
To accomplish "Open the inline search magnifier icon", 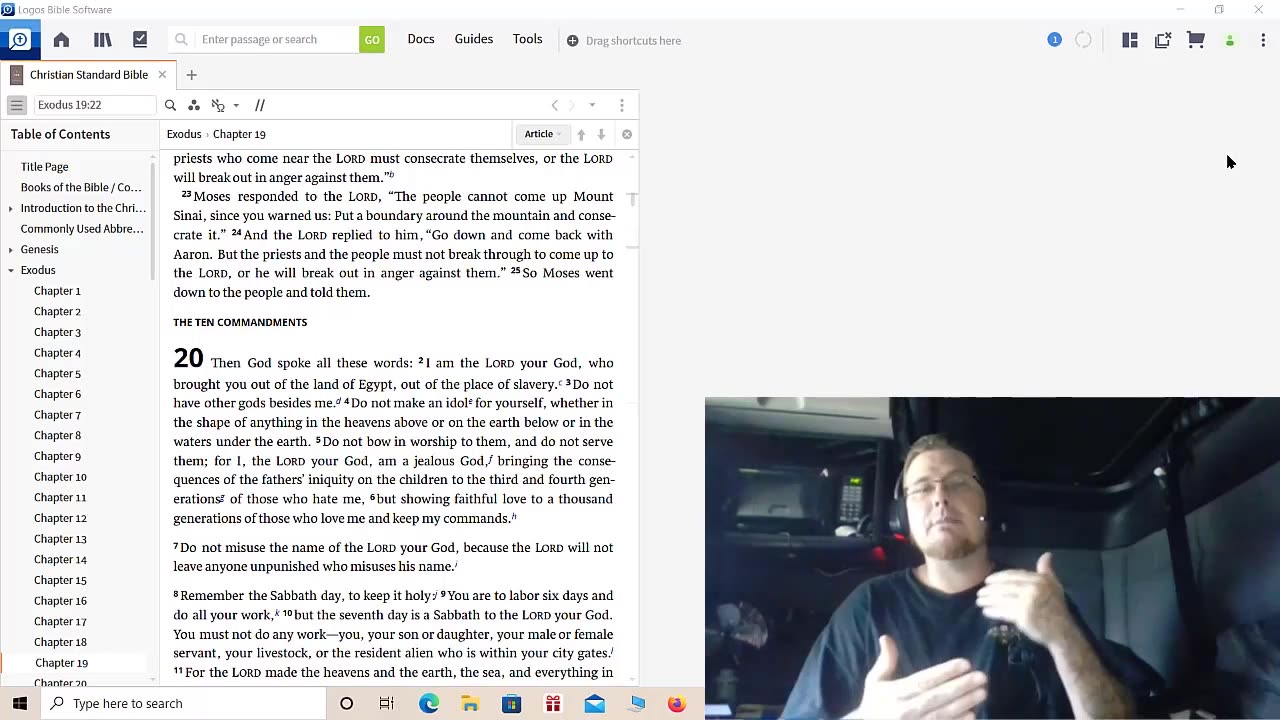I will (x=170, y=105).
